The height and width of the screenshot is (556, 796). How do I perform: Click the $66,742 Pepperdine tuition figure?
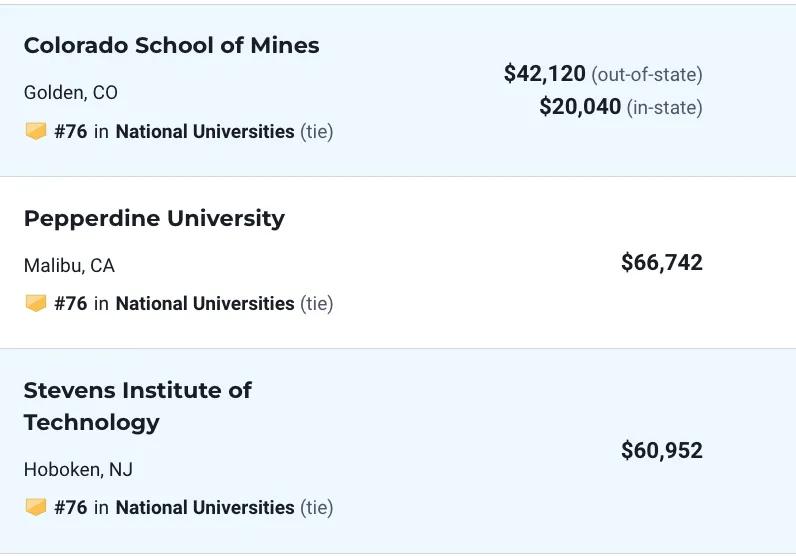(x=662, y=263)
